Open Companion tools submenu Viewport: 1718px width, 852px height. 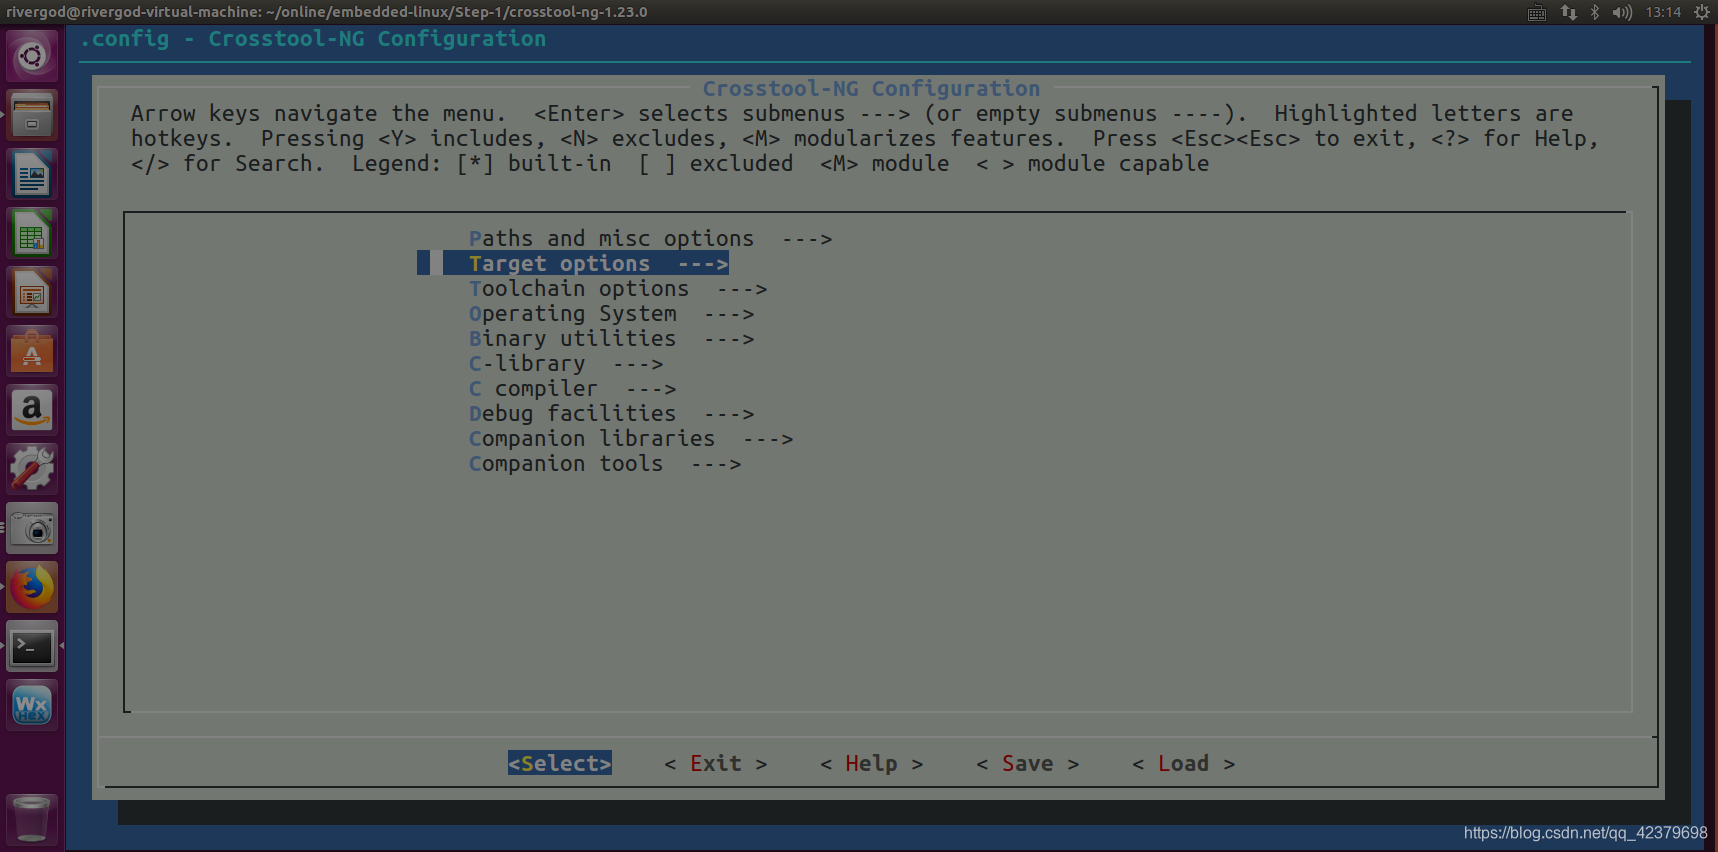(605, 464)
